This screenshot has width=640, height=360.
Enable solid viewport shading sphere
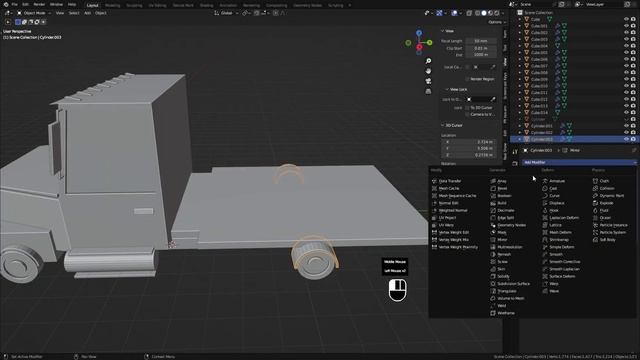(x=484, y=13)
